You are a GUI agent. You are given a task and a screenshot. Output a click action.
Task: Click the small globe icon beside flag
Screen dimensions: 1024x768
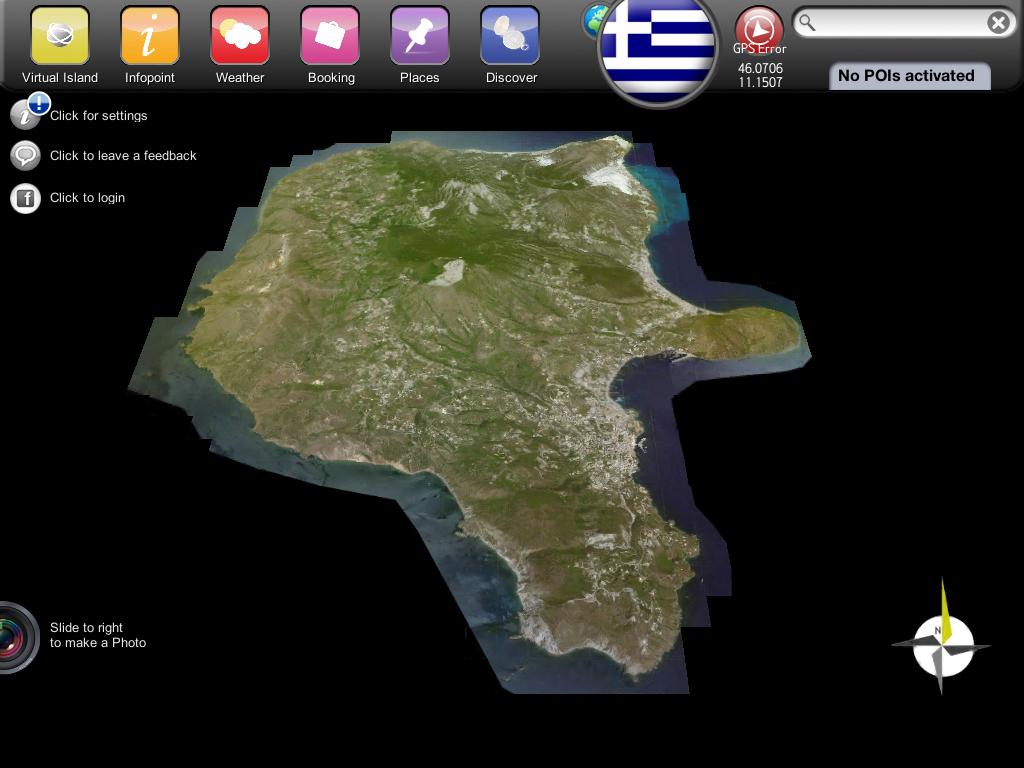click(593, 21)
